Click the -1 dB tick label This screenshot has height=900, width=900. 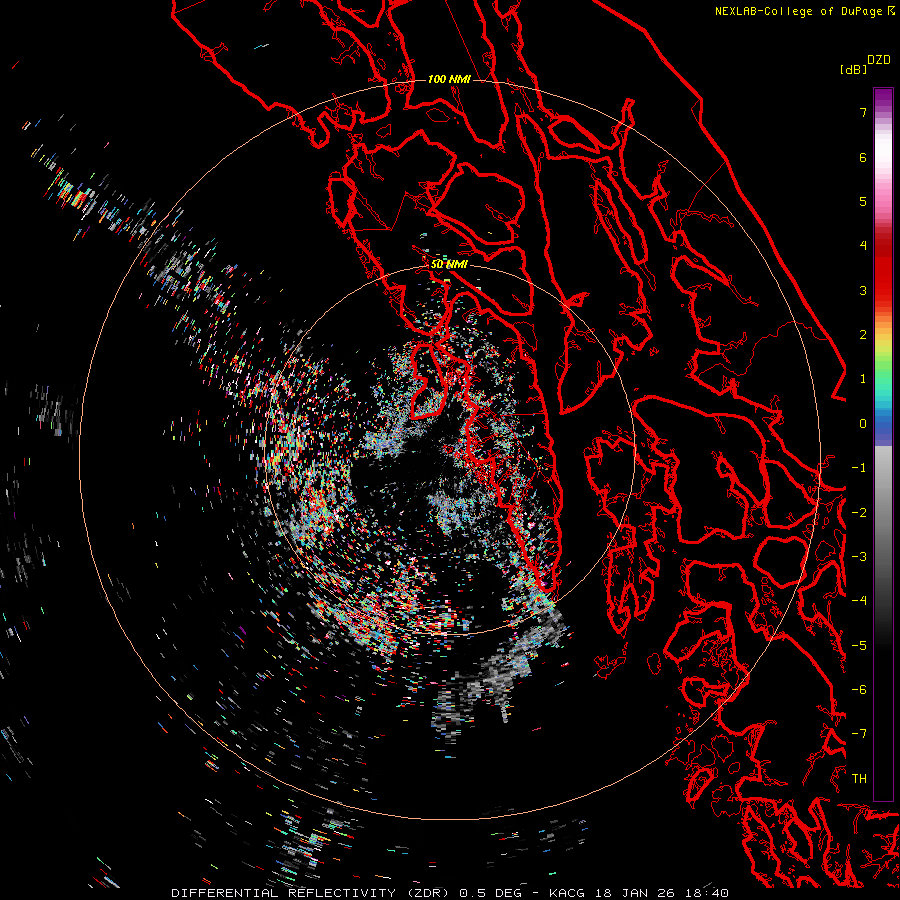pyautogui.click(x=859, y=468)
